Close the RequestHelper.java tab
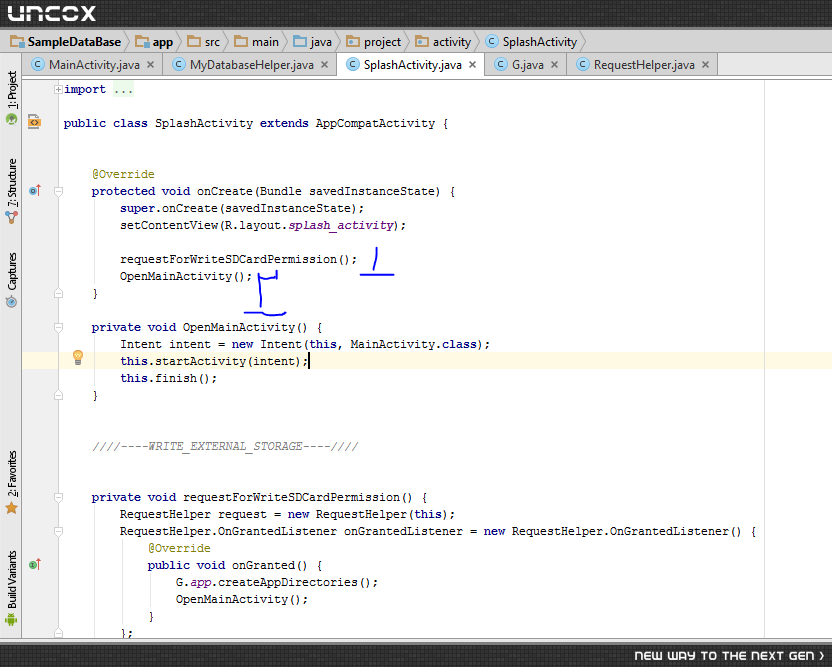 pos(705,65)
